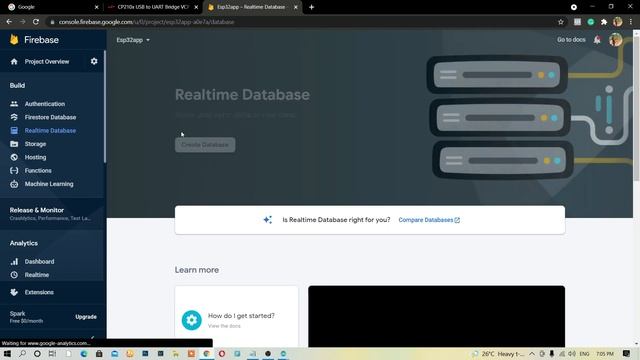Viewport: 640px width, 360px height.
Task: Open Chrome three-dot menu
Action: point(631,22)
